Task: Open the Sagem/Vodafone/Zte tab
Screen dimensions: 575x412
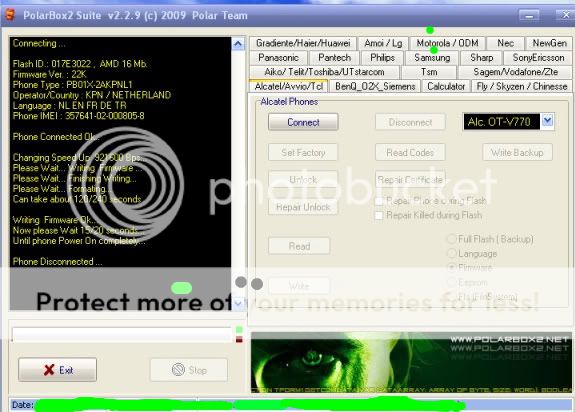Action: pyautogui.click(x=515, y=72)
